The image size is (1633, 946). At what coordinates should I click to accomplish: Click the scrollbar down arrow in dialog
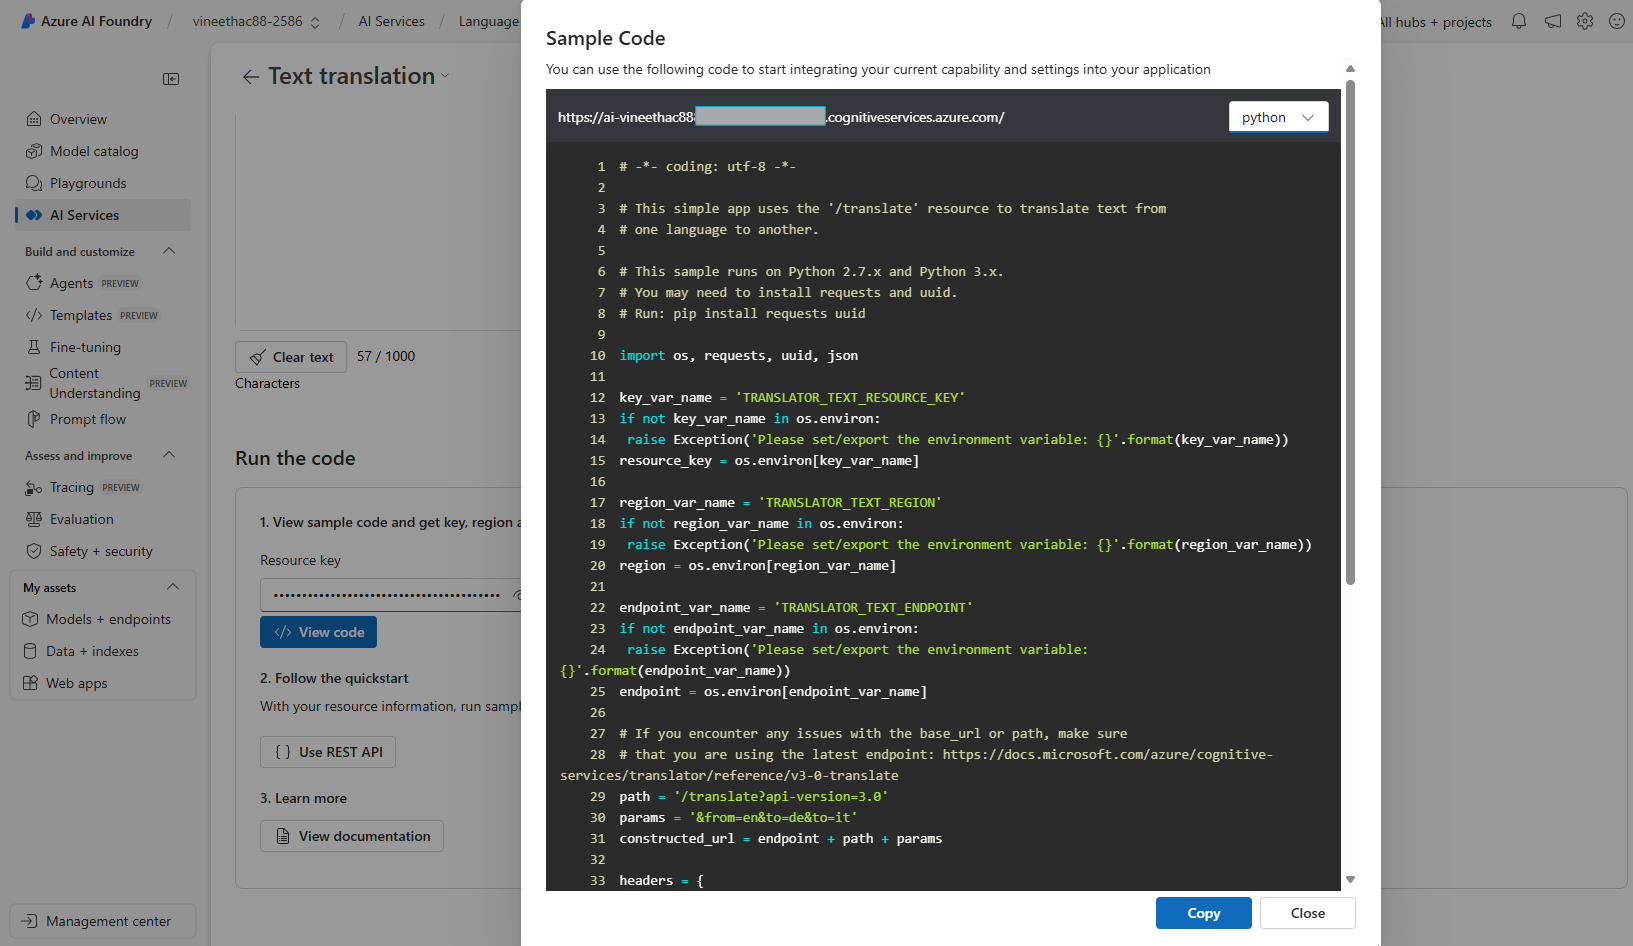click(x=1350, y=880)
